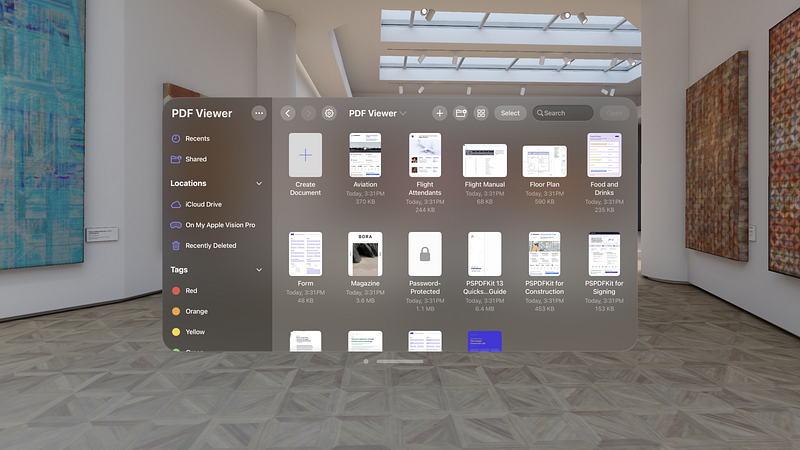Image resolution: width=800 pixels, height=450 pixels.
Task: Collapse the Locations section chevron
Action: [x=259, y=183]
